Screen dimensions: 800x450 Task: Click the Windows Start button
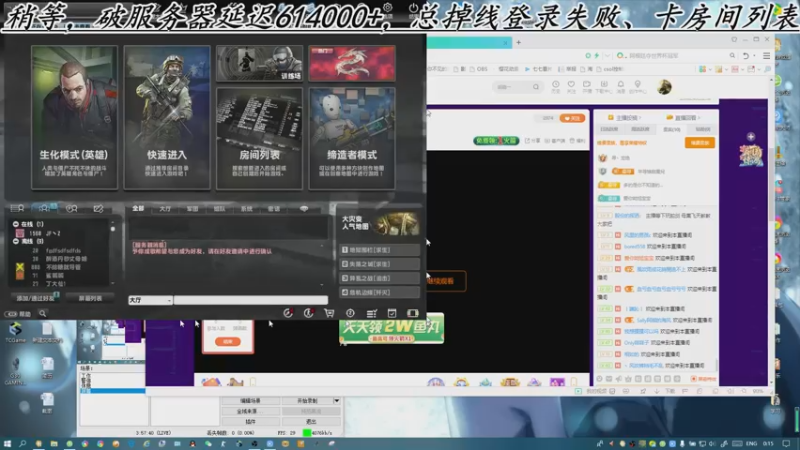click(x=7, y=444)
